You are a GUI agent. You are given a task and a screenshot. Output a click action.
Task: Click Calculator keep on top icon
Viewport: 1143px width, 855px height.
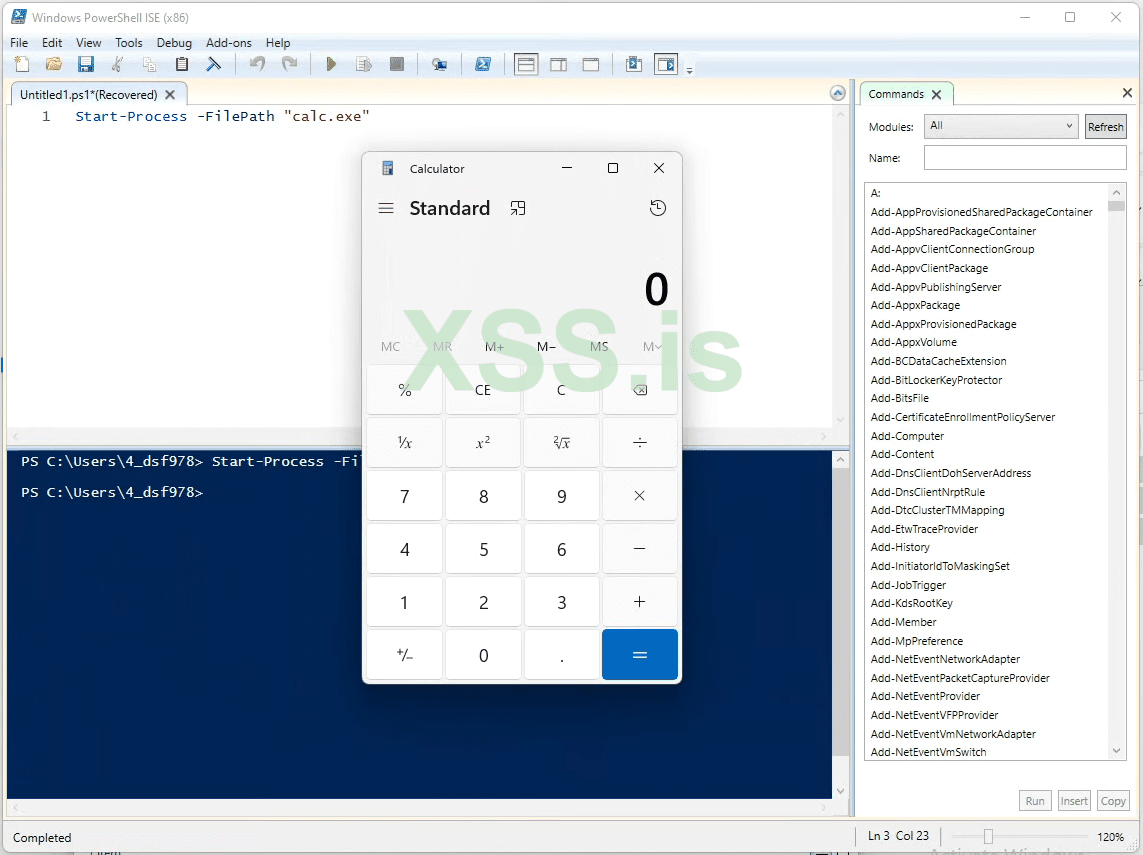click(x=518, y=208)
